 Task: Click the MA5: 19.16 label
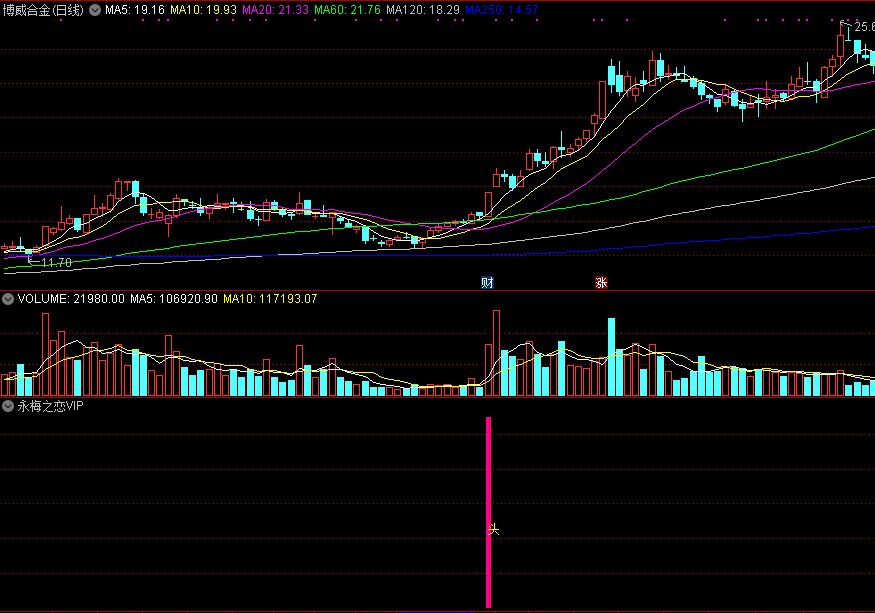[135, 10]
